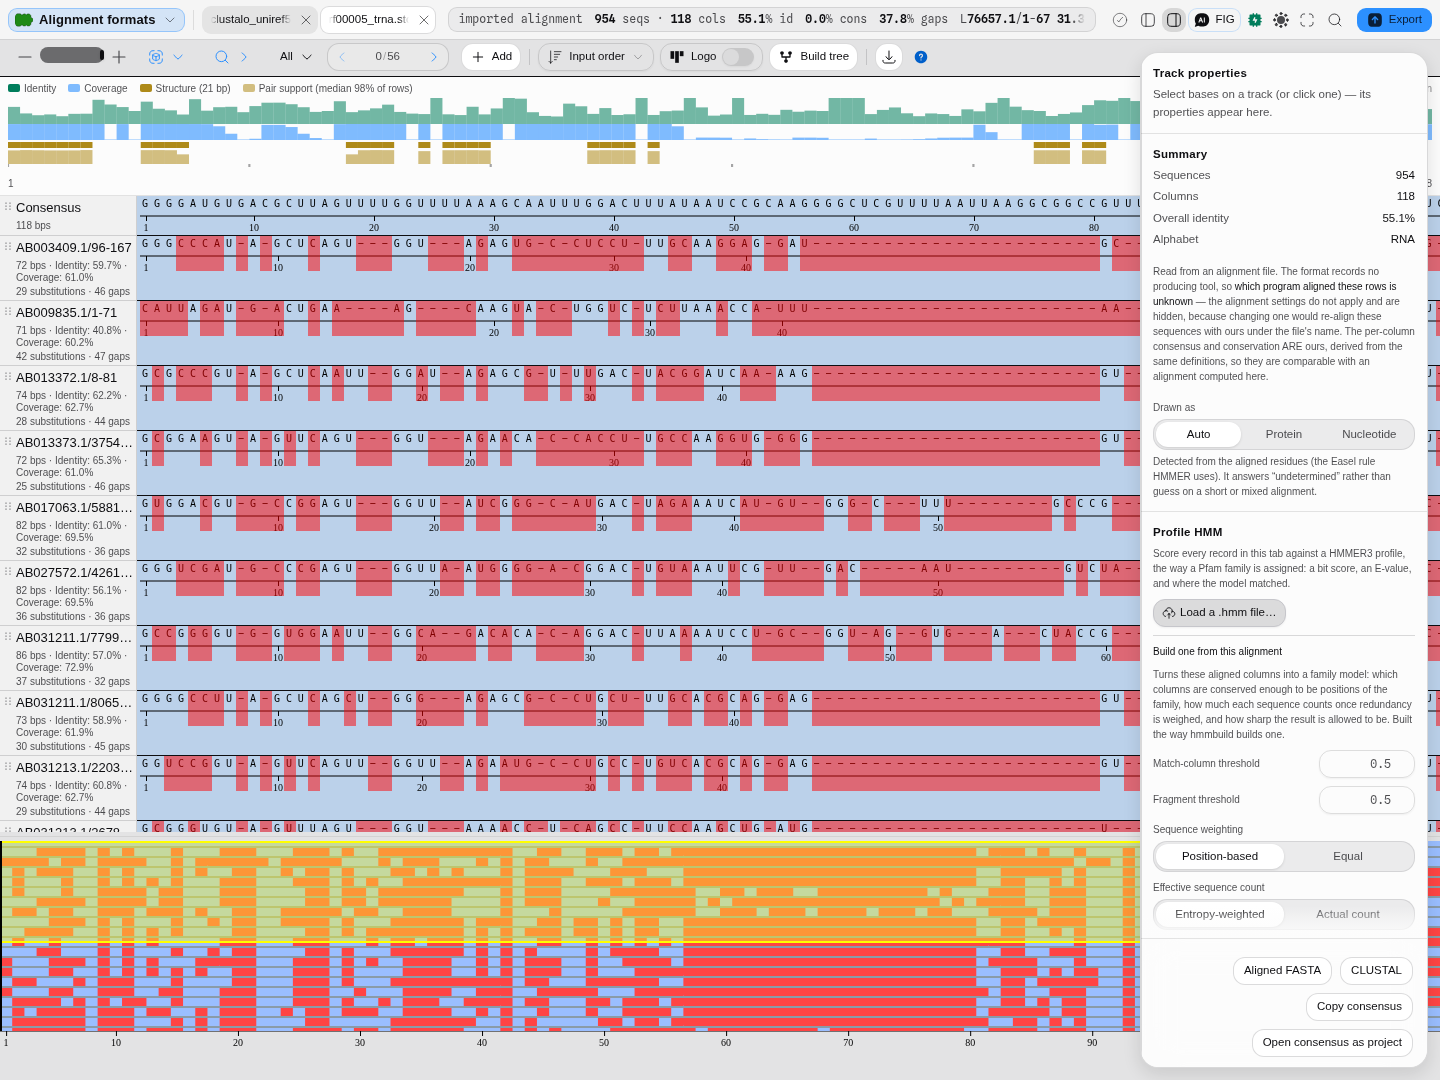
Task: Click the Fragment threshold field
Action: point(1366,800)
